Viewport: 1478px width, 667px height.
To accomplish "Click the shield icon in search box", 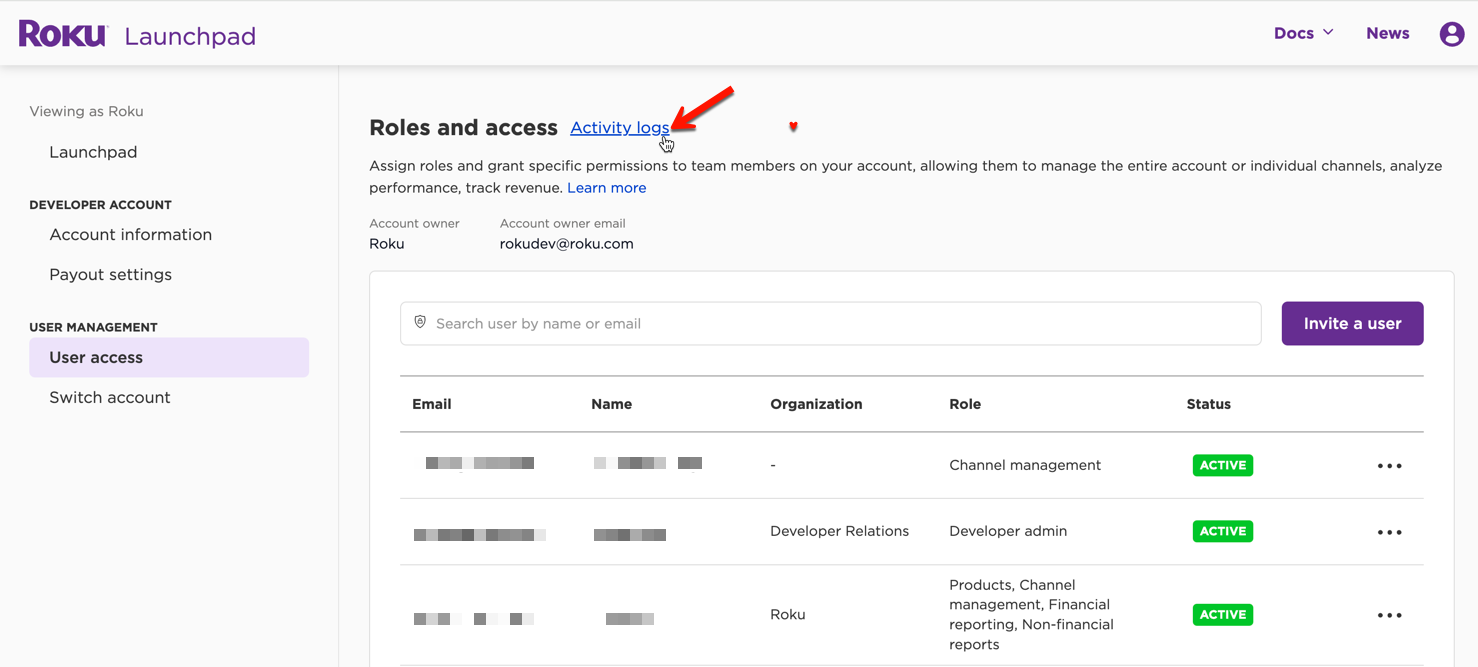I will pyautogui.click(x=420, y=323).
